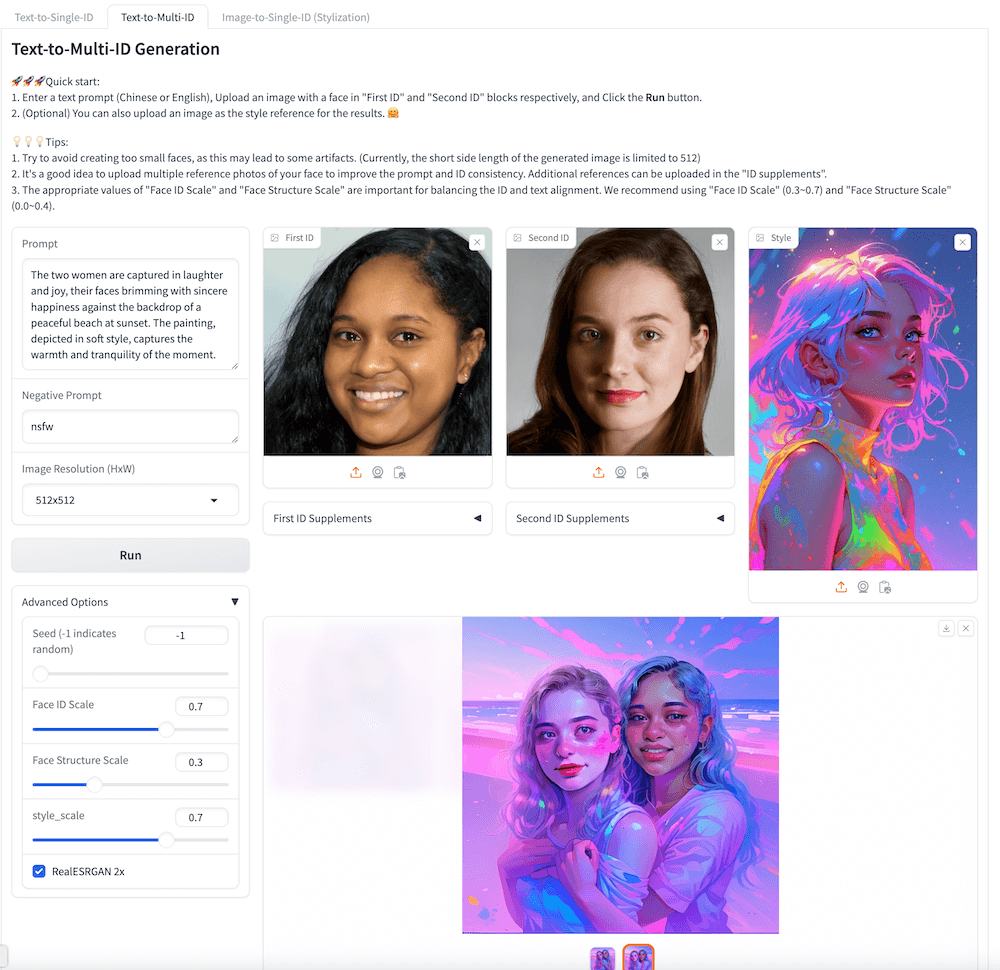Collapse the Advanced Options panel
1000x970 pixels.
tap(234, 602)
